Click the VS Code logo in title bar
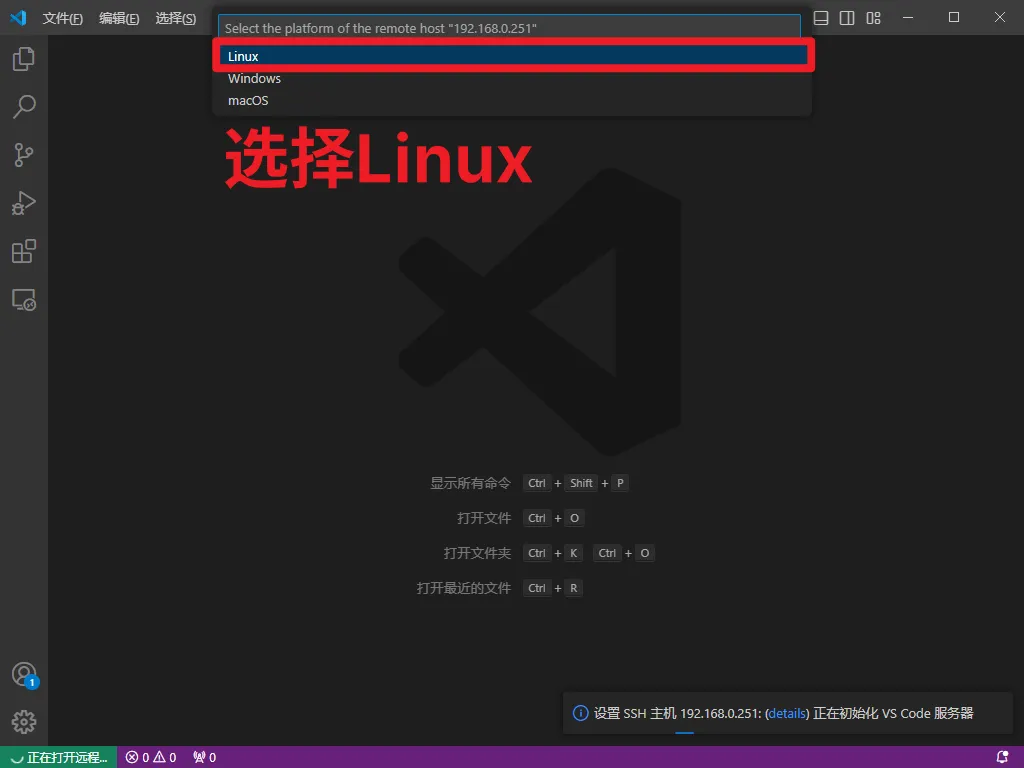The image size is (1024, 768). (x=18, y=18)
